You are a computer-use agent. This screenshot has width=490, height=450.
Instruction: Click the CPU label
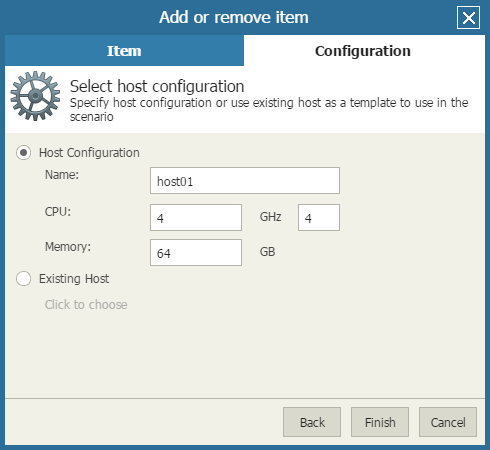click(58, 212)
